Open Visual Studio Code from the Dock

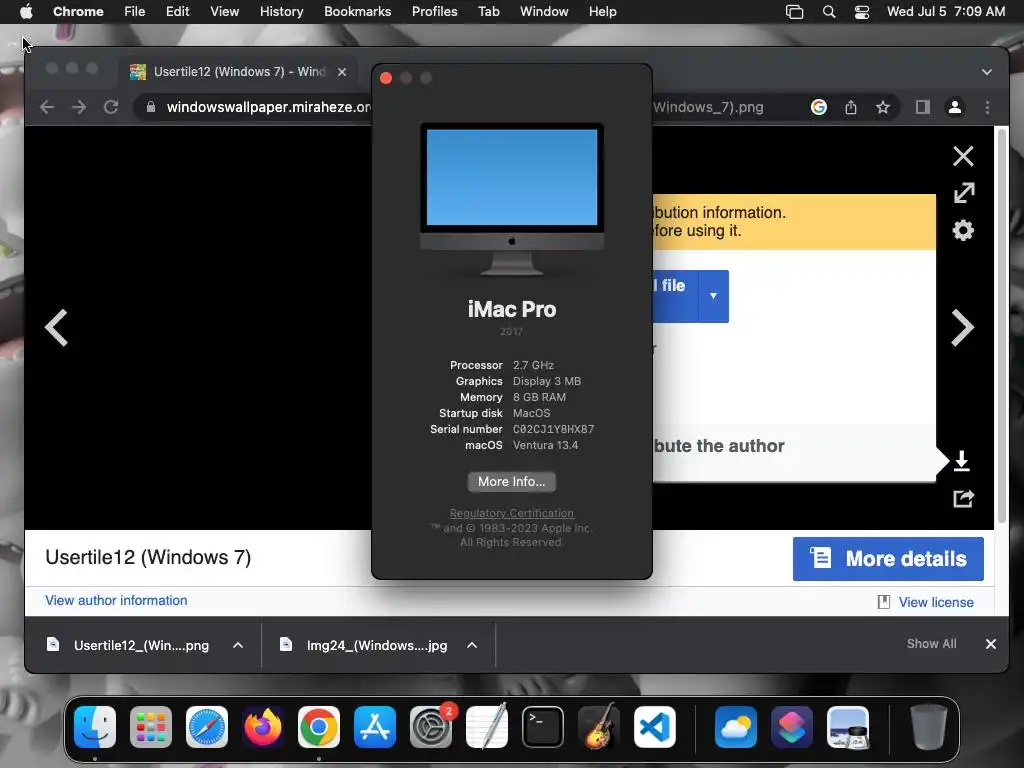[x=655, y=727]
